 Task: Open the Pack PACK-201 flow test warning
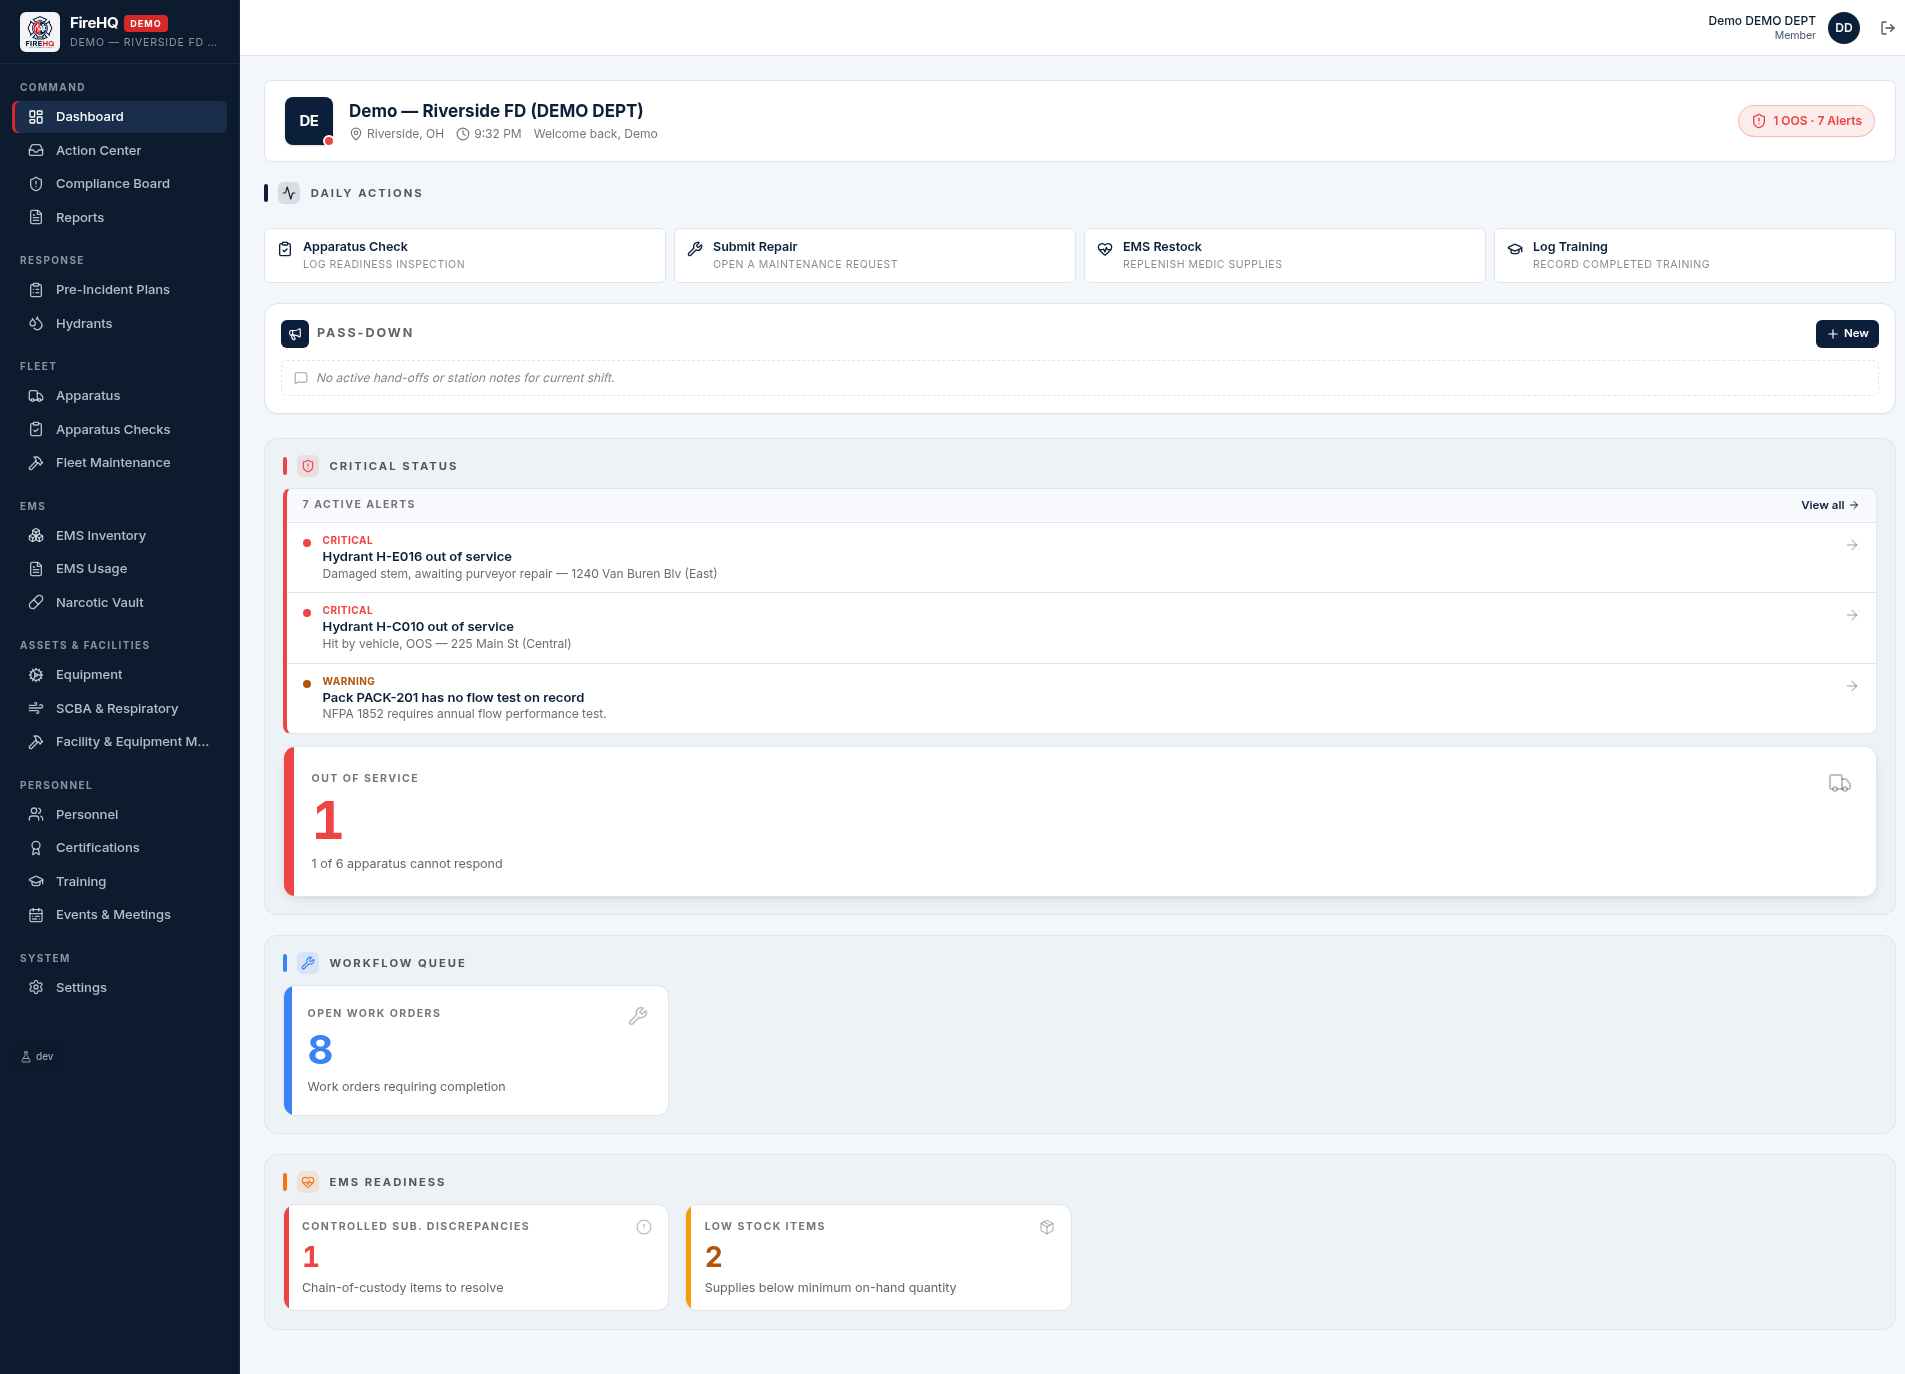click(x=1081, y=699)
